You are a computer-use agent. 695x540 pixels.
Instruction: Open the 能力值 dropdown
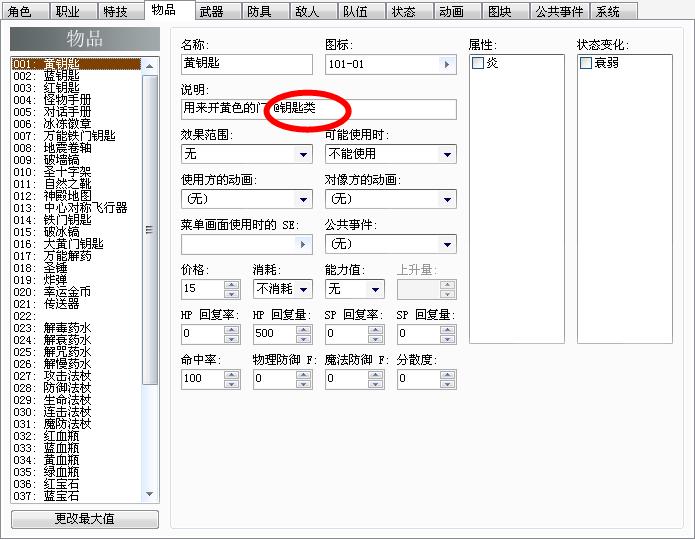[375, 290]
